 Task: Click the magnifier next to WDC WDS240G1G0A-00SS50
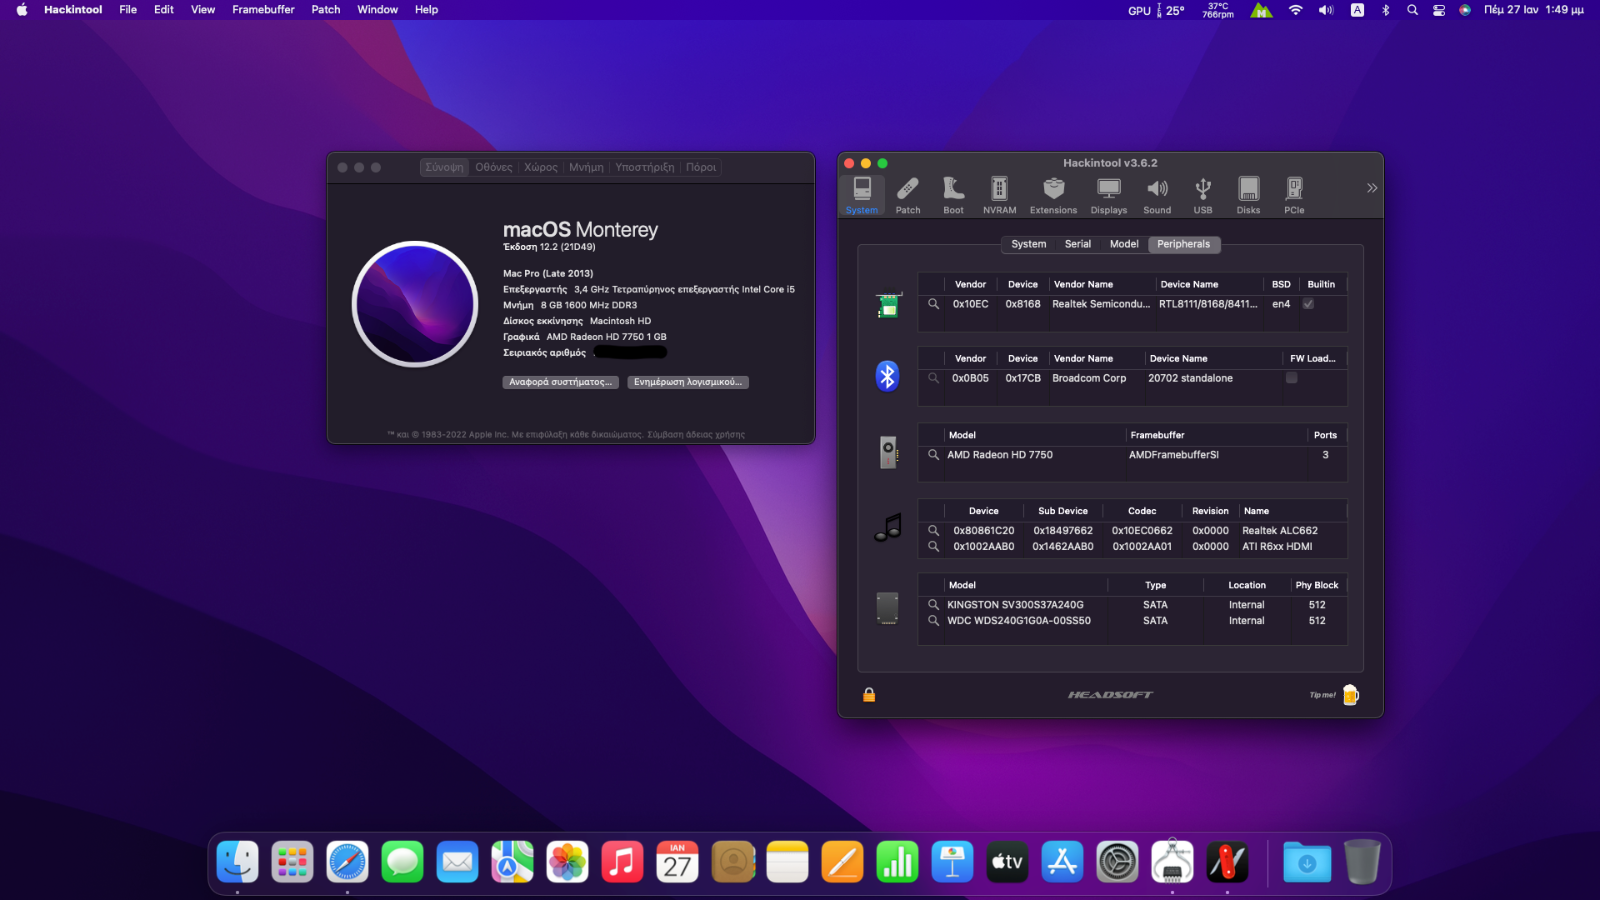click(933, 621)
